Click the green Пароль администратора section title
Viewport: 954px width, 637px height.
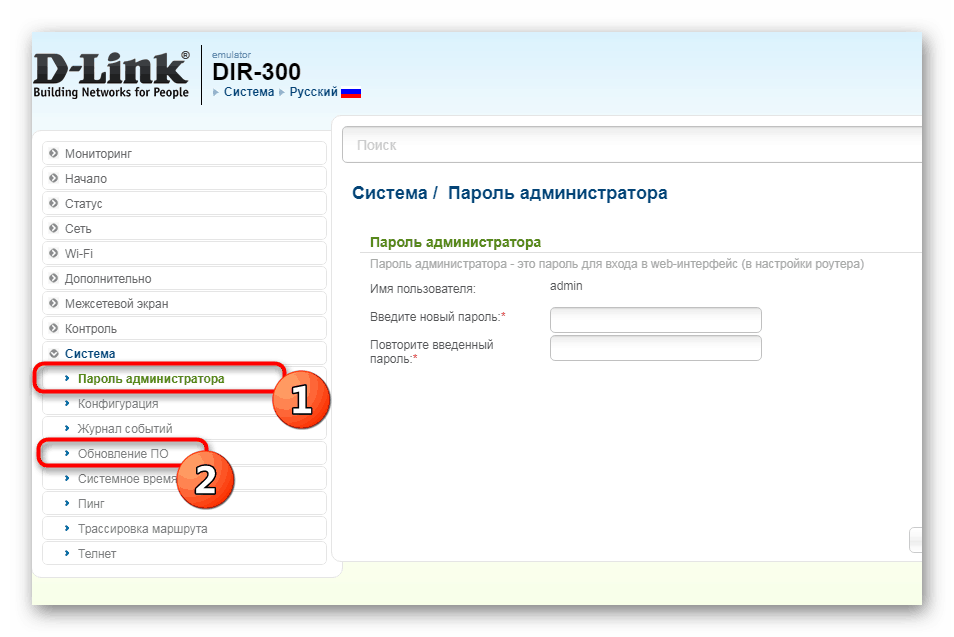455,242
